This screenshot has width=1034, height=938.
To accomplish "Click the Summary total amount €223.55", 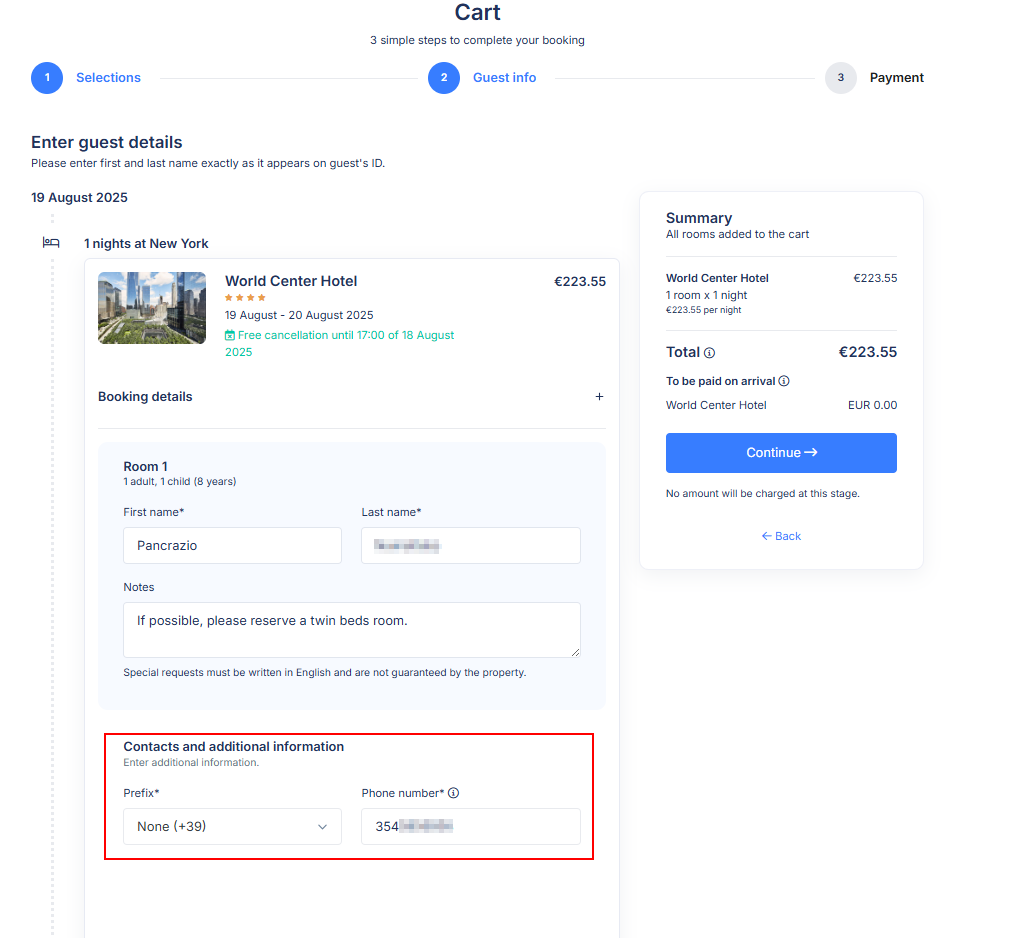I will 867,352.
